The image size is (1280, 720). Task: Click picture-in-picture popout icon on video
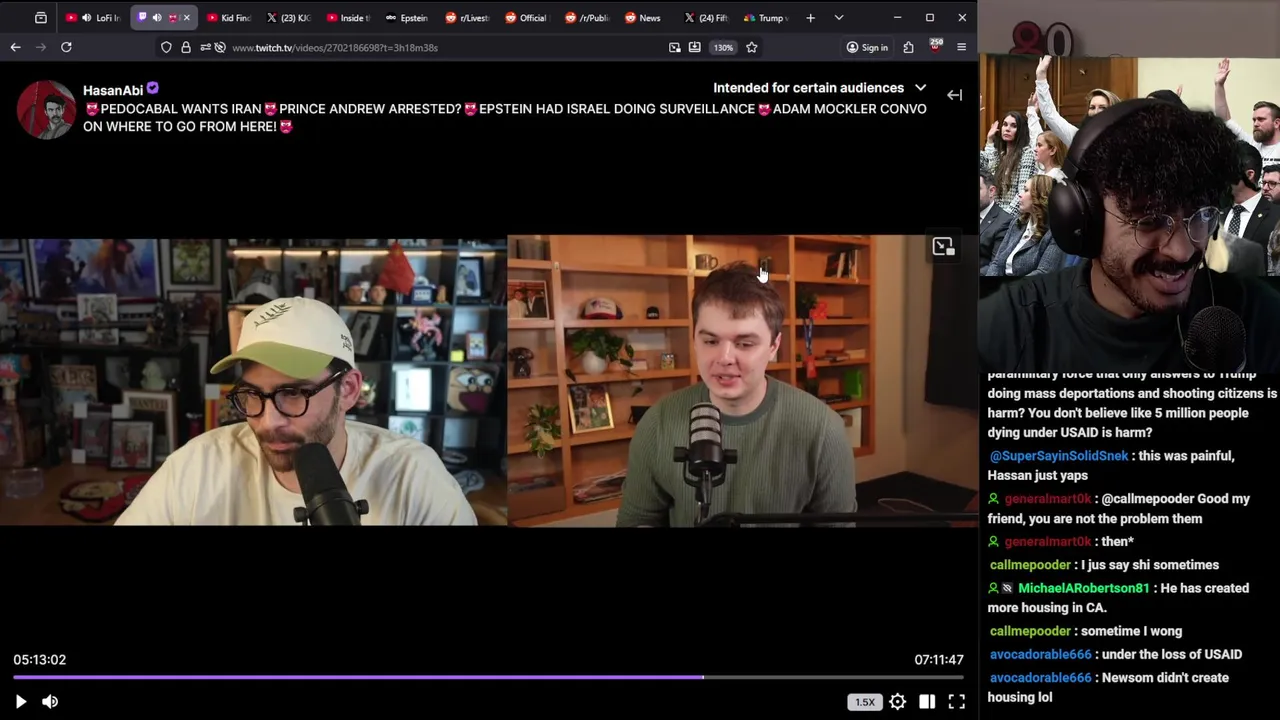943,247
